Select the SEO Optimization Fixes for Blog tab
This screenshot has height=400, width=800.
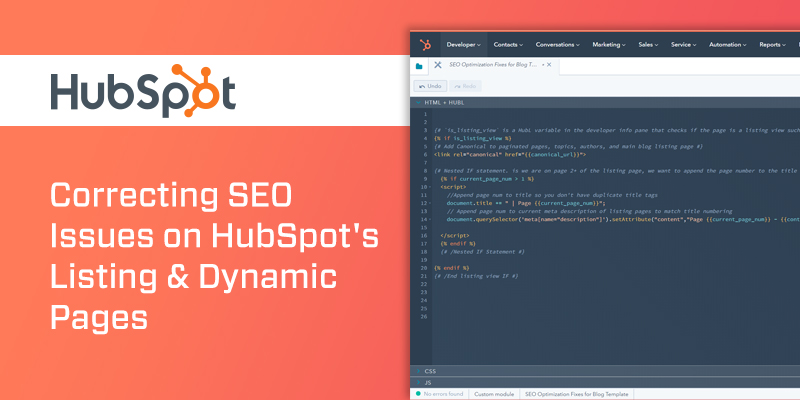pos(493,65)
